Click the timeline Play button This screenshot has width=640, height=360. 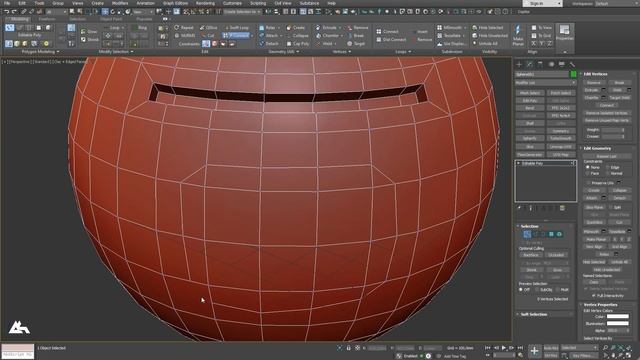(504, 348)
